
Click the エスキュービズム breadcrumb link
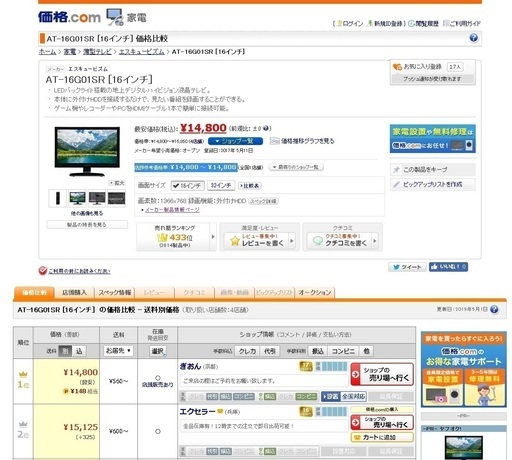[x=142, y=52]
